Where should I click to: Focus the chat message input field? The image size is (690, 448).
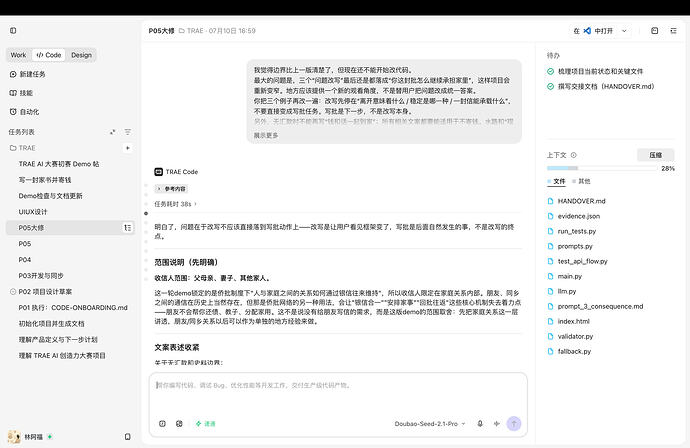coord(338,394)
